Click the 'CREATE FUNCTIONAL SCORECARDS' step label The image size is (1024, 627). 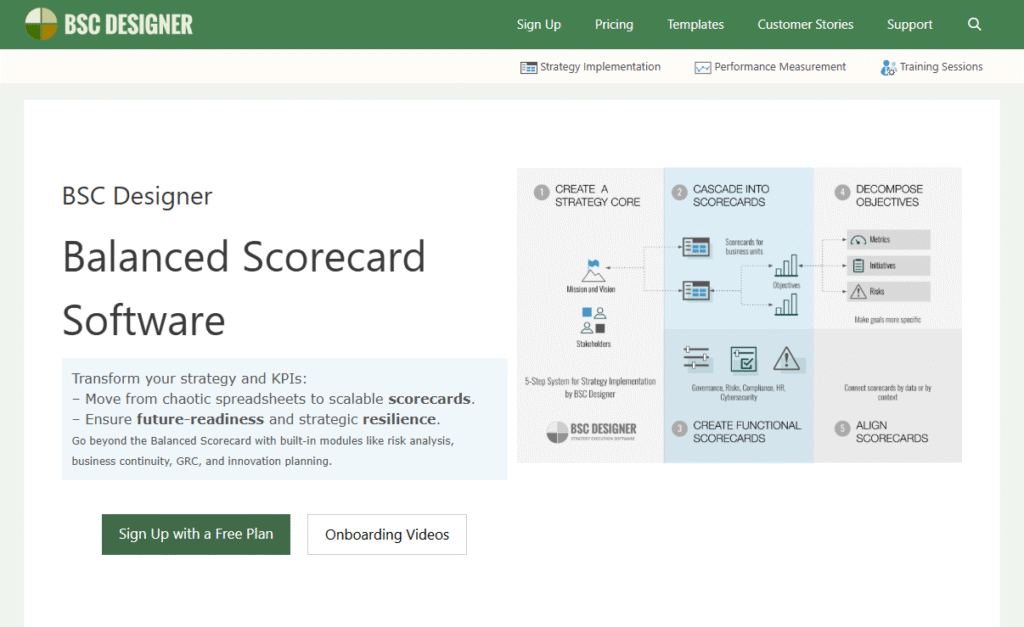pyautogui.click(x=746, y=432)
